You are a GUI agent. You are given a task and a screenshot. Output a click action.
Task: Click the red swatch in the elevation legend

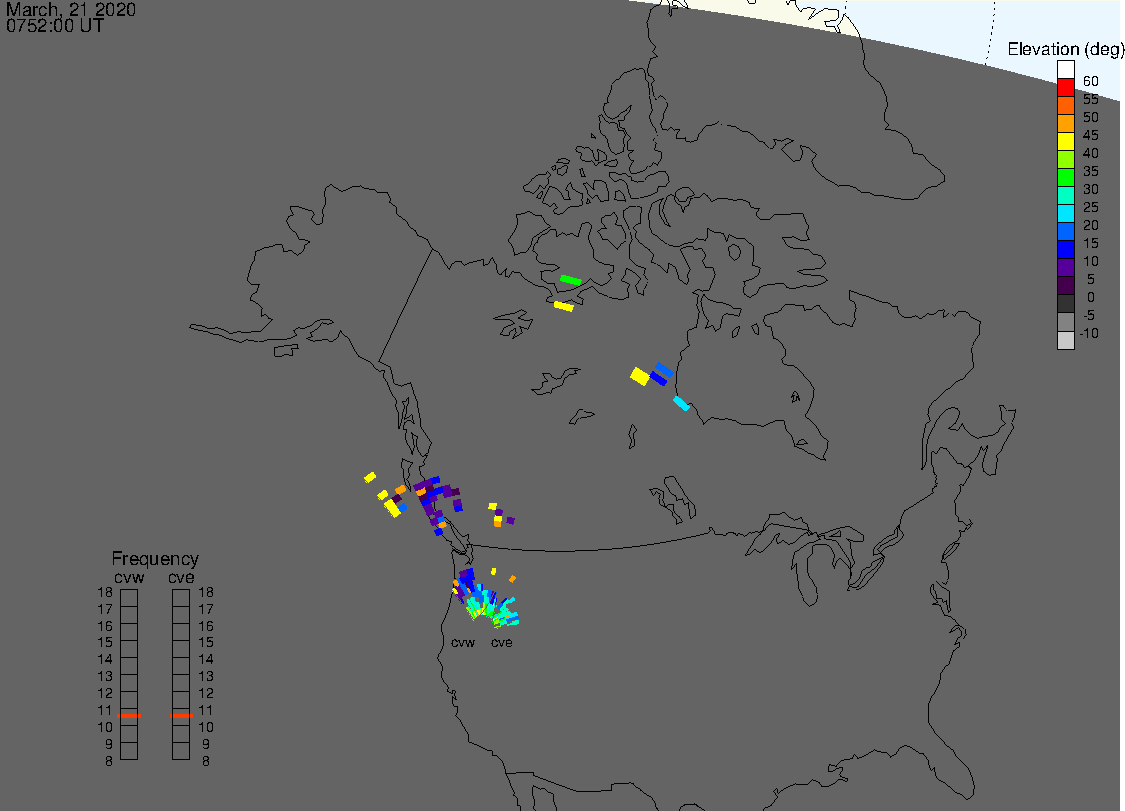(x=1066, y=88)
